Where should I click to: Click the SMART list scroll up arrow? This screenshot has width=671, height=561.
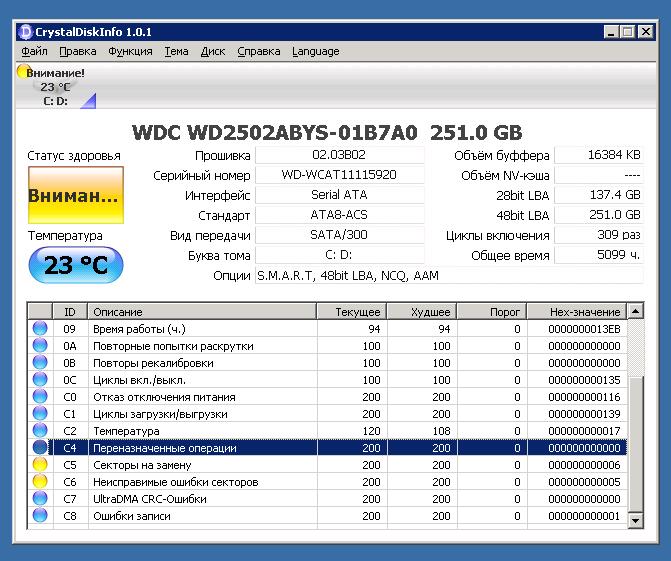635,312
